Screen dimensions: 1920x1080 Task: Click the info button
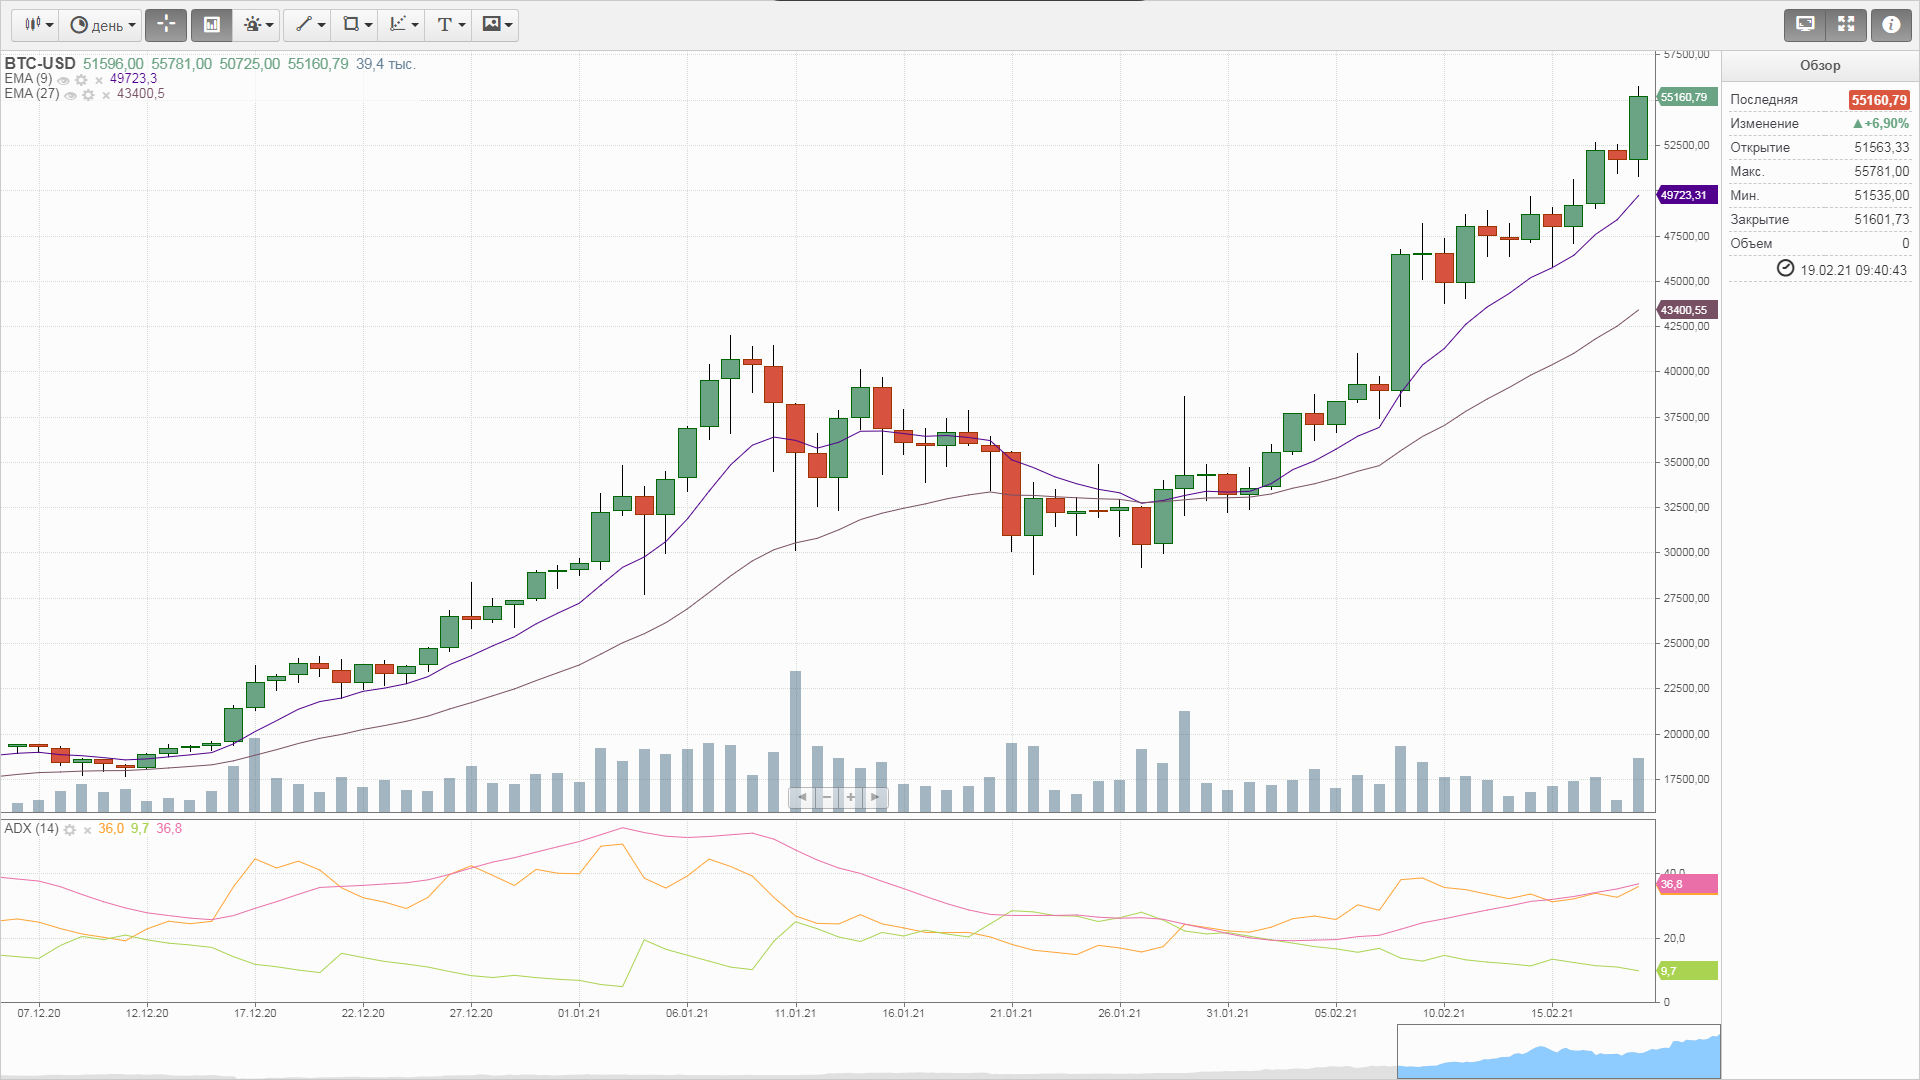(x=1891, y=24)
